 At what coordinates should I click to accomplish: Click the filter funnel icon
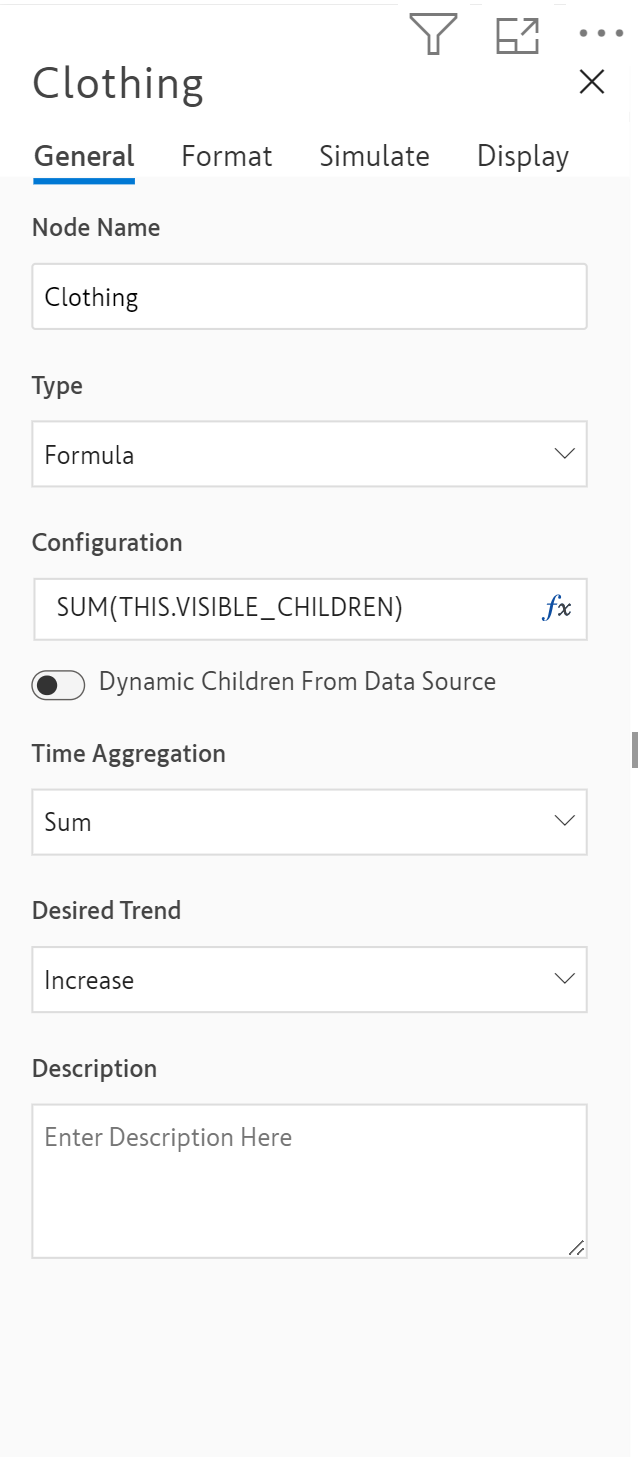tap(433, 35)
